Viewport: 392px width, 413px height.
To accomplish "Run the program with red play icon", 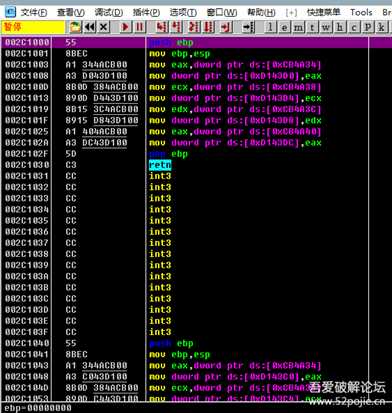I will 125,27.
